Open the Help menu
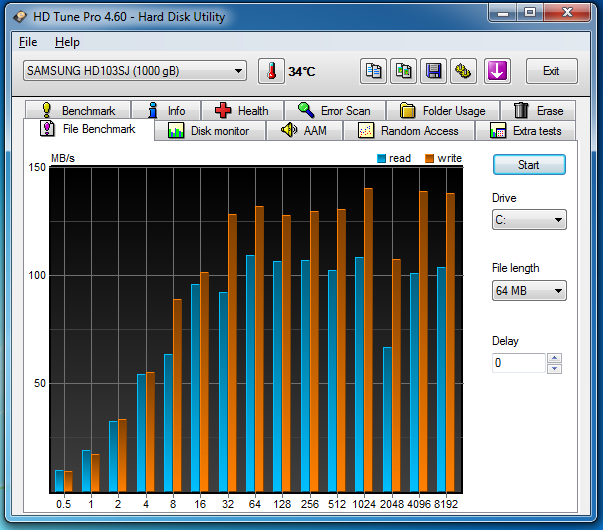The width and height of the screenshot is (603, 530). point(67,42)
